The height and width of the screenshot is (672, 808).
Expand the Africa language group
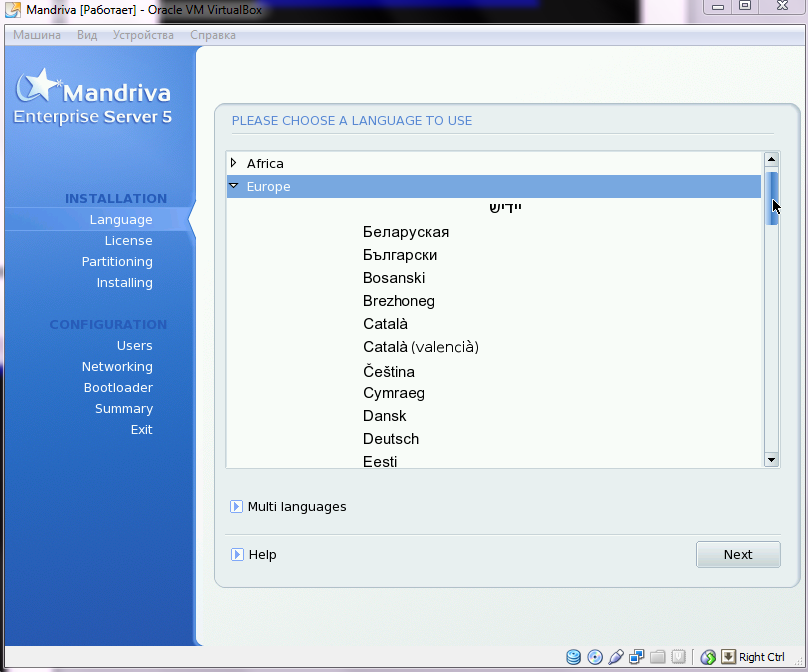click(x=234, y=163)
